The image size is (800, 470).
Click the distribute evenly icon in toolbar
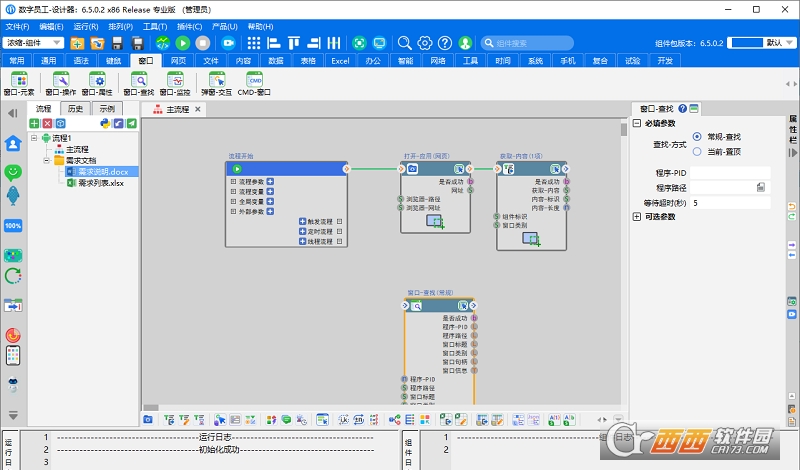pos(334,43)
